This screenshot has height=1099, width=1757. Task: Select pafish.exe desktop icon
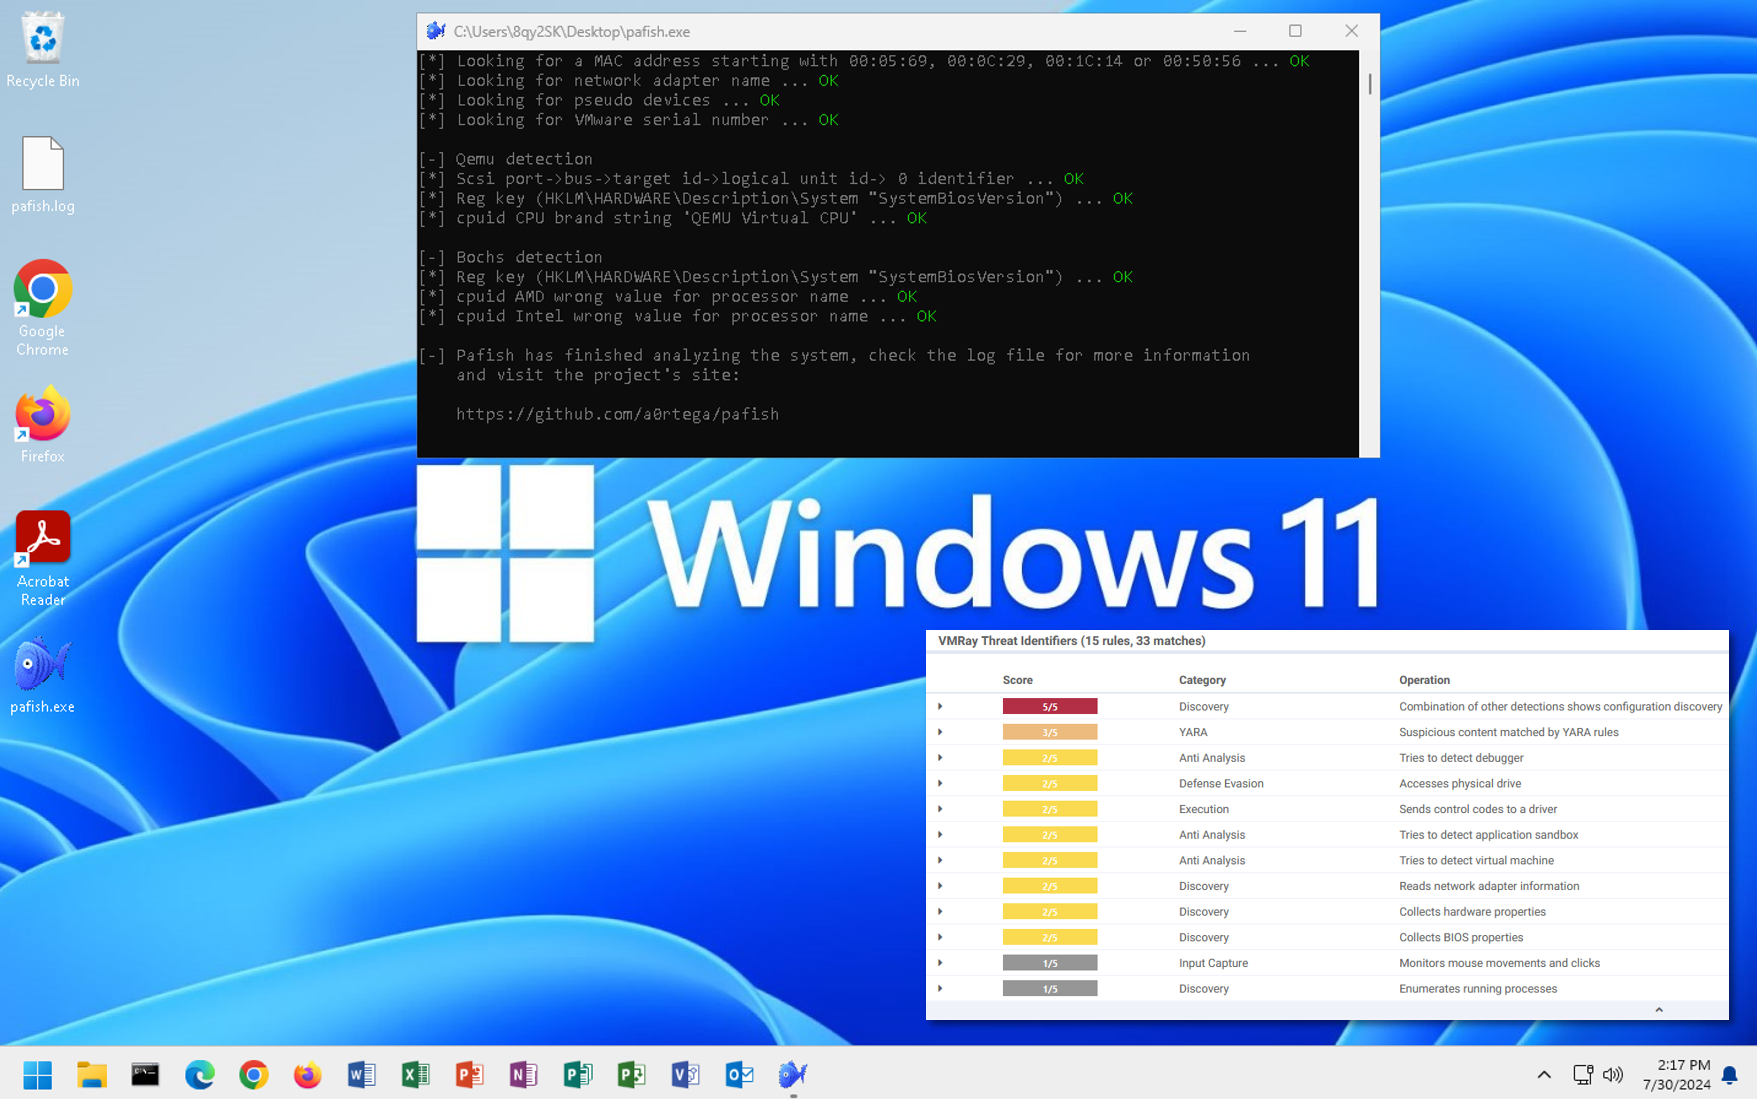[42, 675]
